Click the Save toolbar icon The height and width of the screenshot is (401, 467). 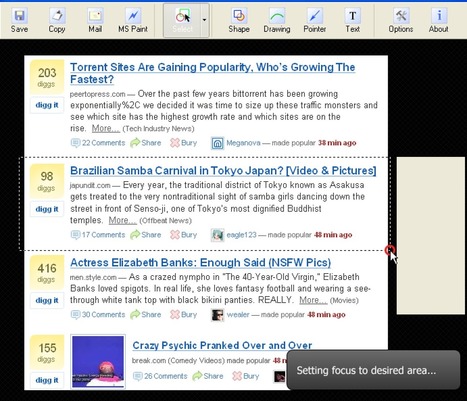(19, 21)
